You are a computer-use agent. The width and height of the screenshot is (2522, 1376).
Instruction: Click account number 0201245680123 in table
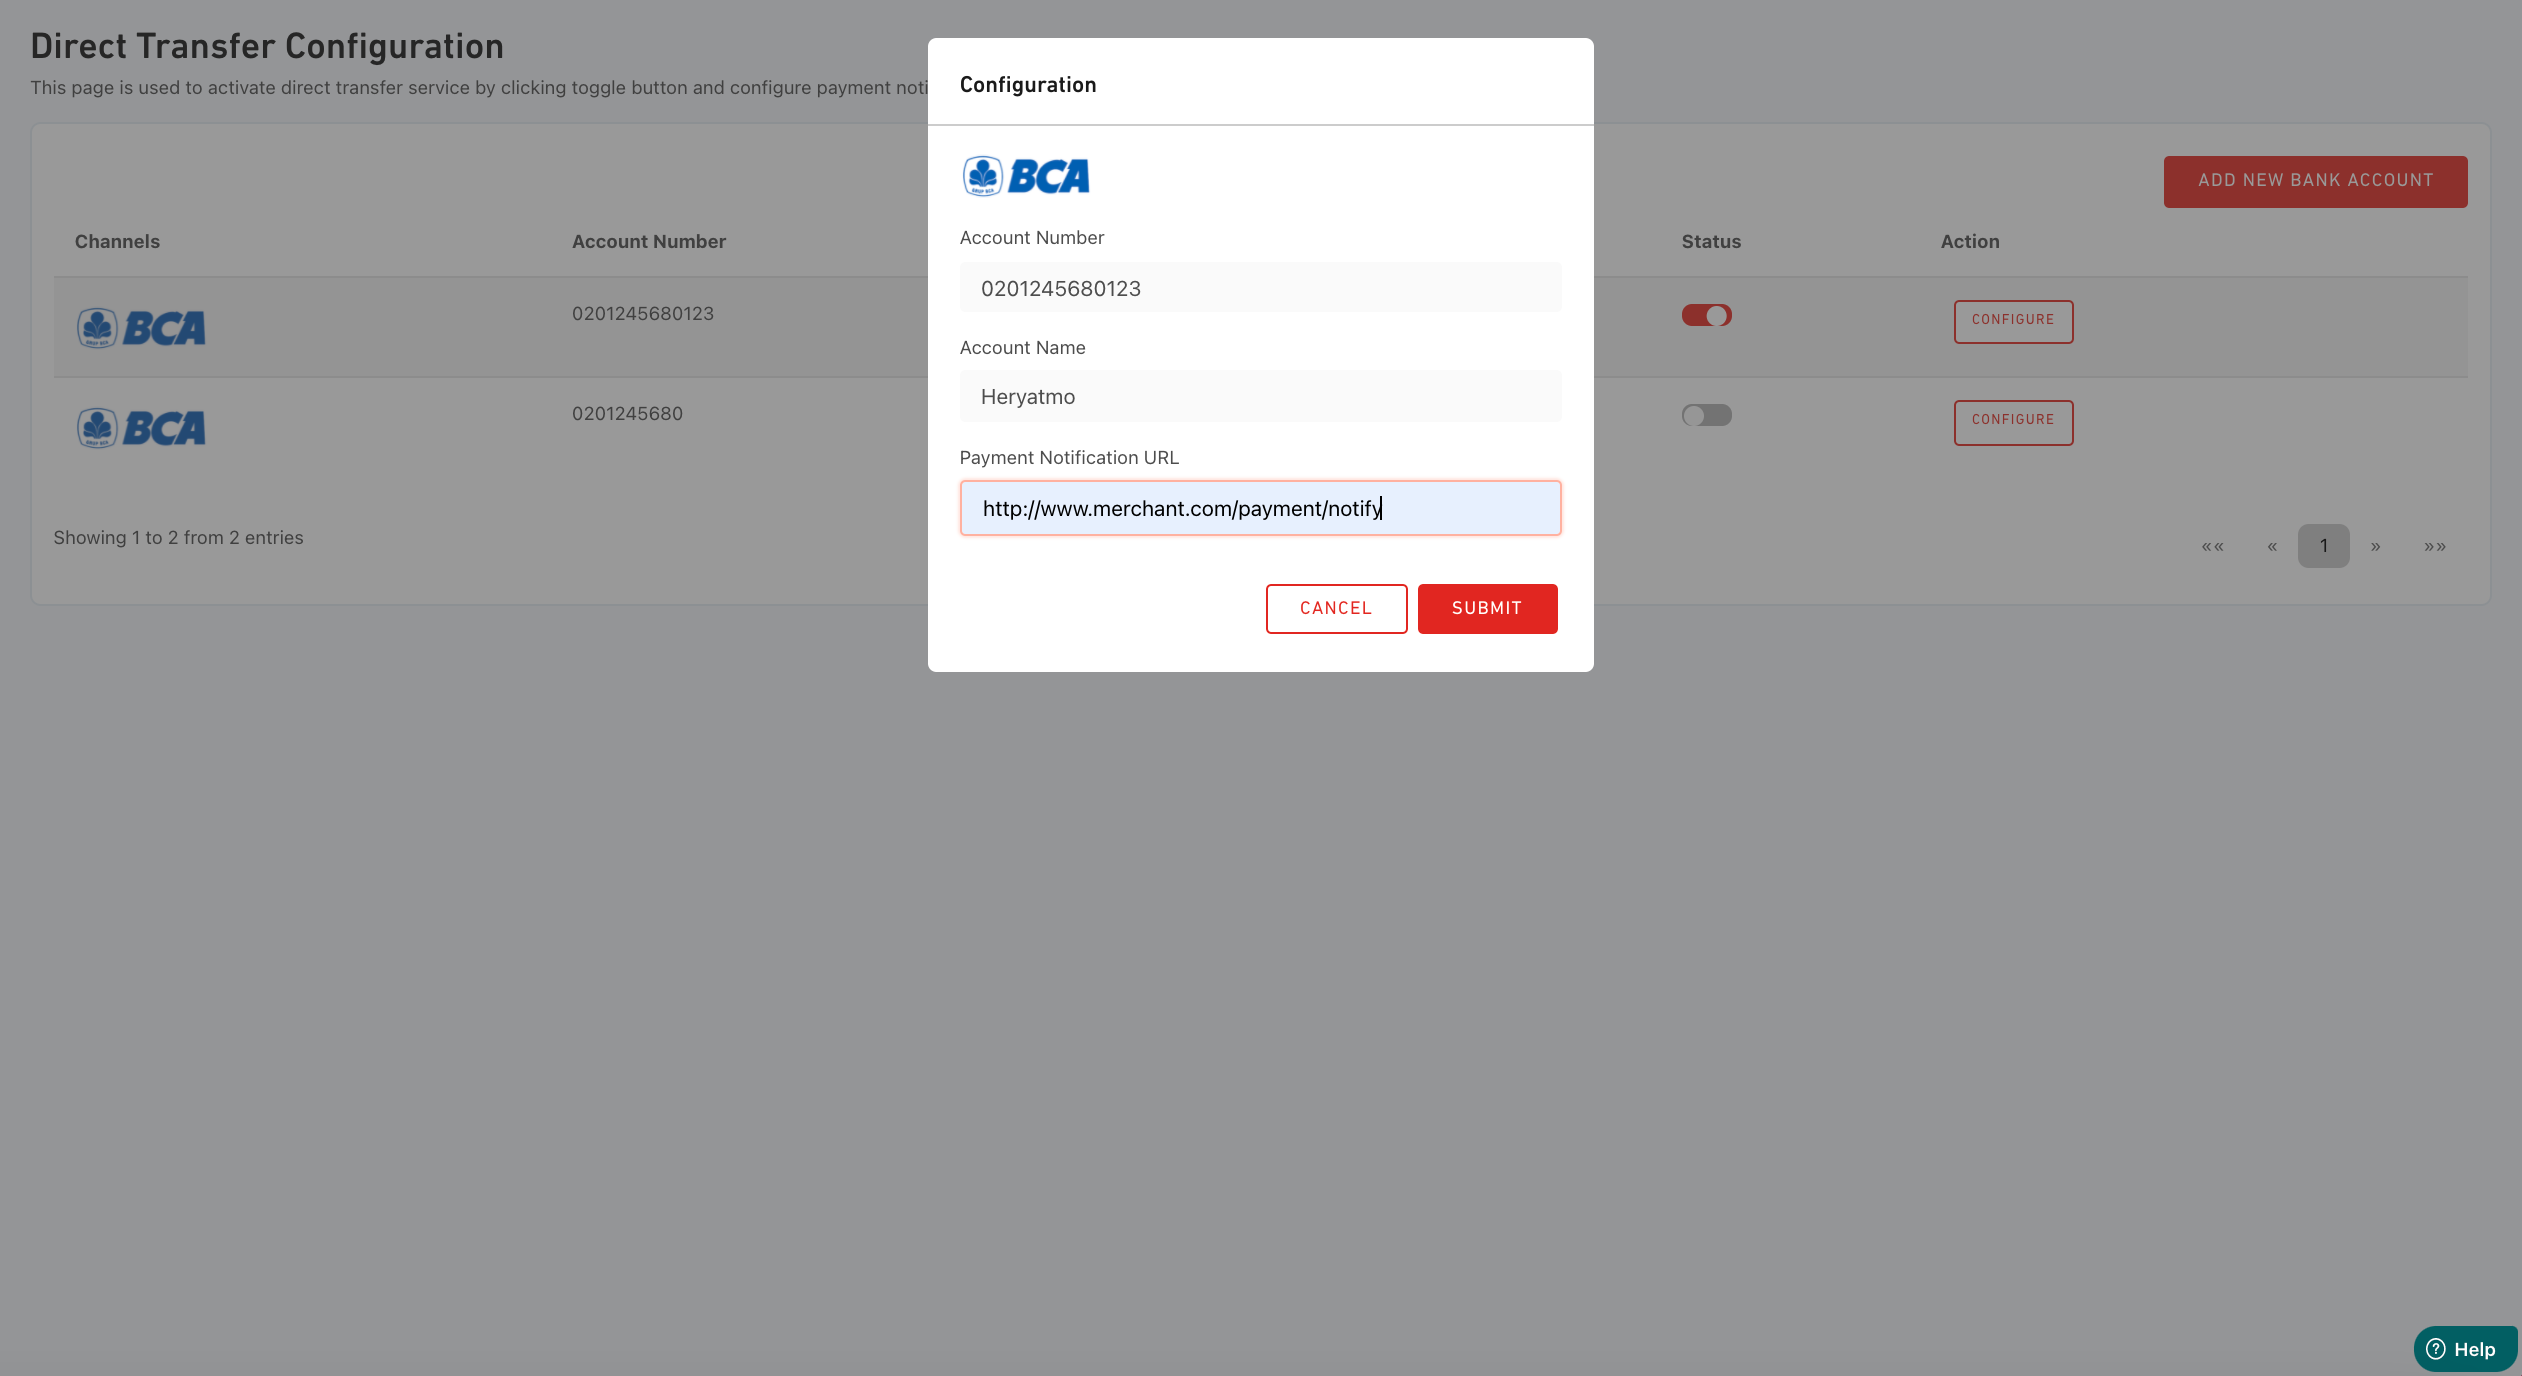642,313
